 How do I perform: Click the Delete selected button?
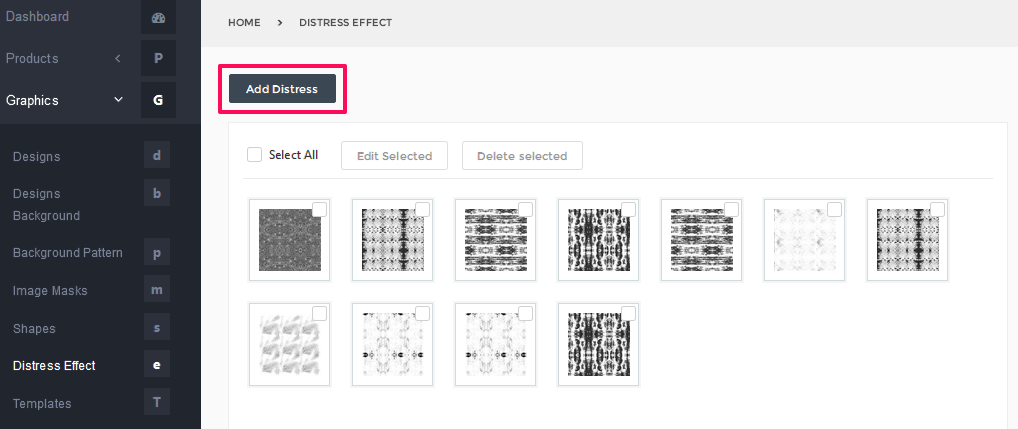[x=522, y=156]
